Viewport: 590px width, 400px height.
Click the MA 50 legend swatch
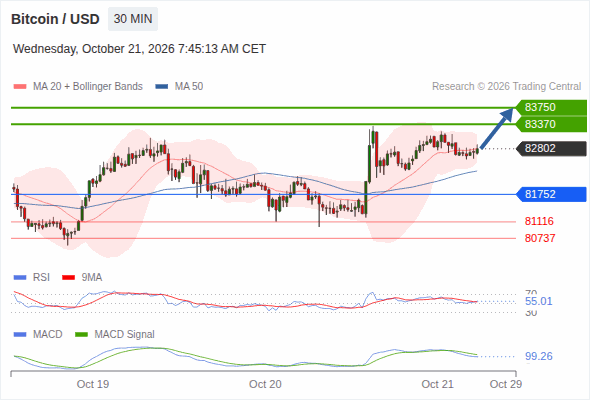pyautogui.click(x=162, y=87)
